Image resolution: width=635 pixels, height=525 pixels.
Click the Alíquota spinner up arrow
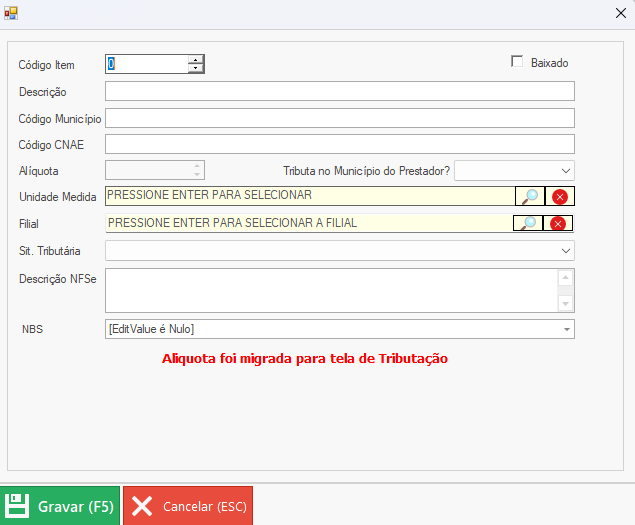(x=197, y=166)
